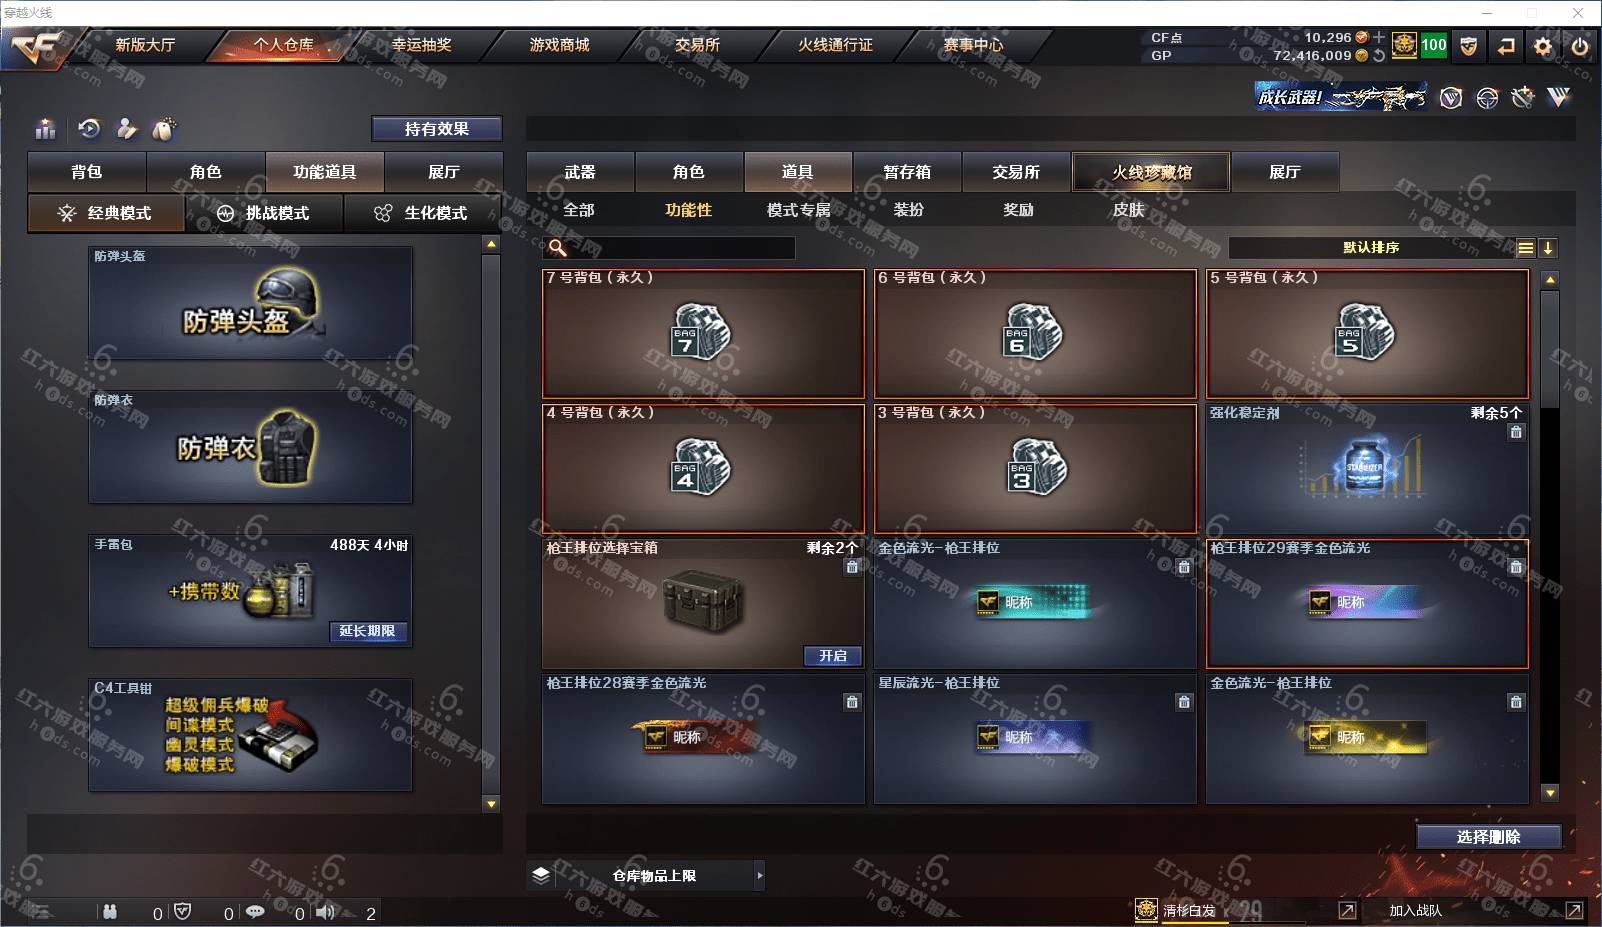The width and height of the screenshot is (1602, 927).
Task: Click the plus icon beside CF点
Action: [x=1379, y=37]
